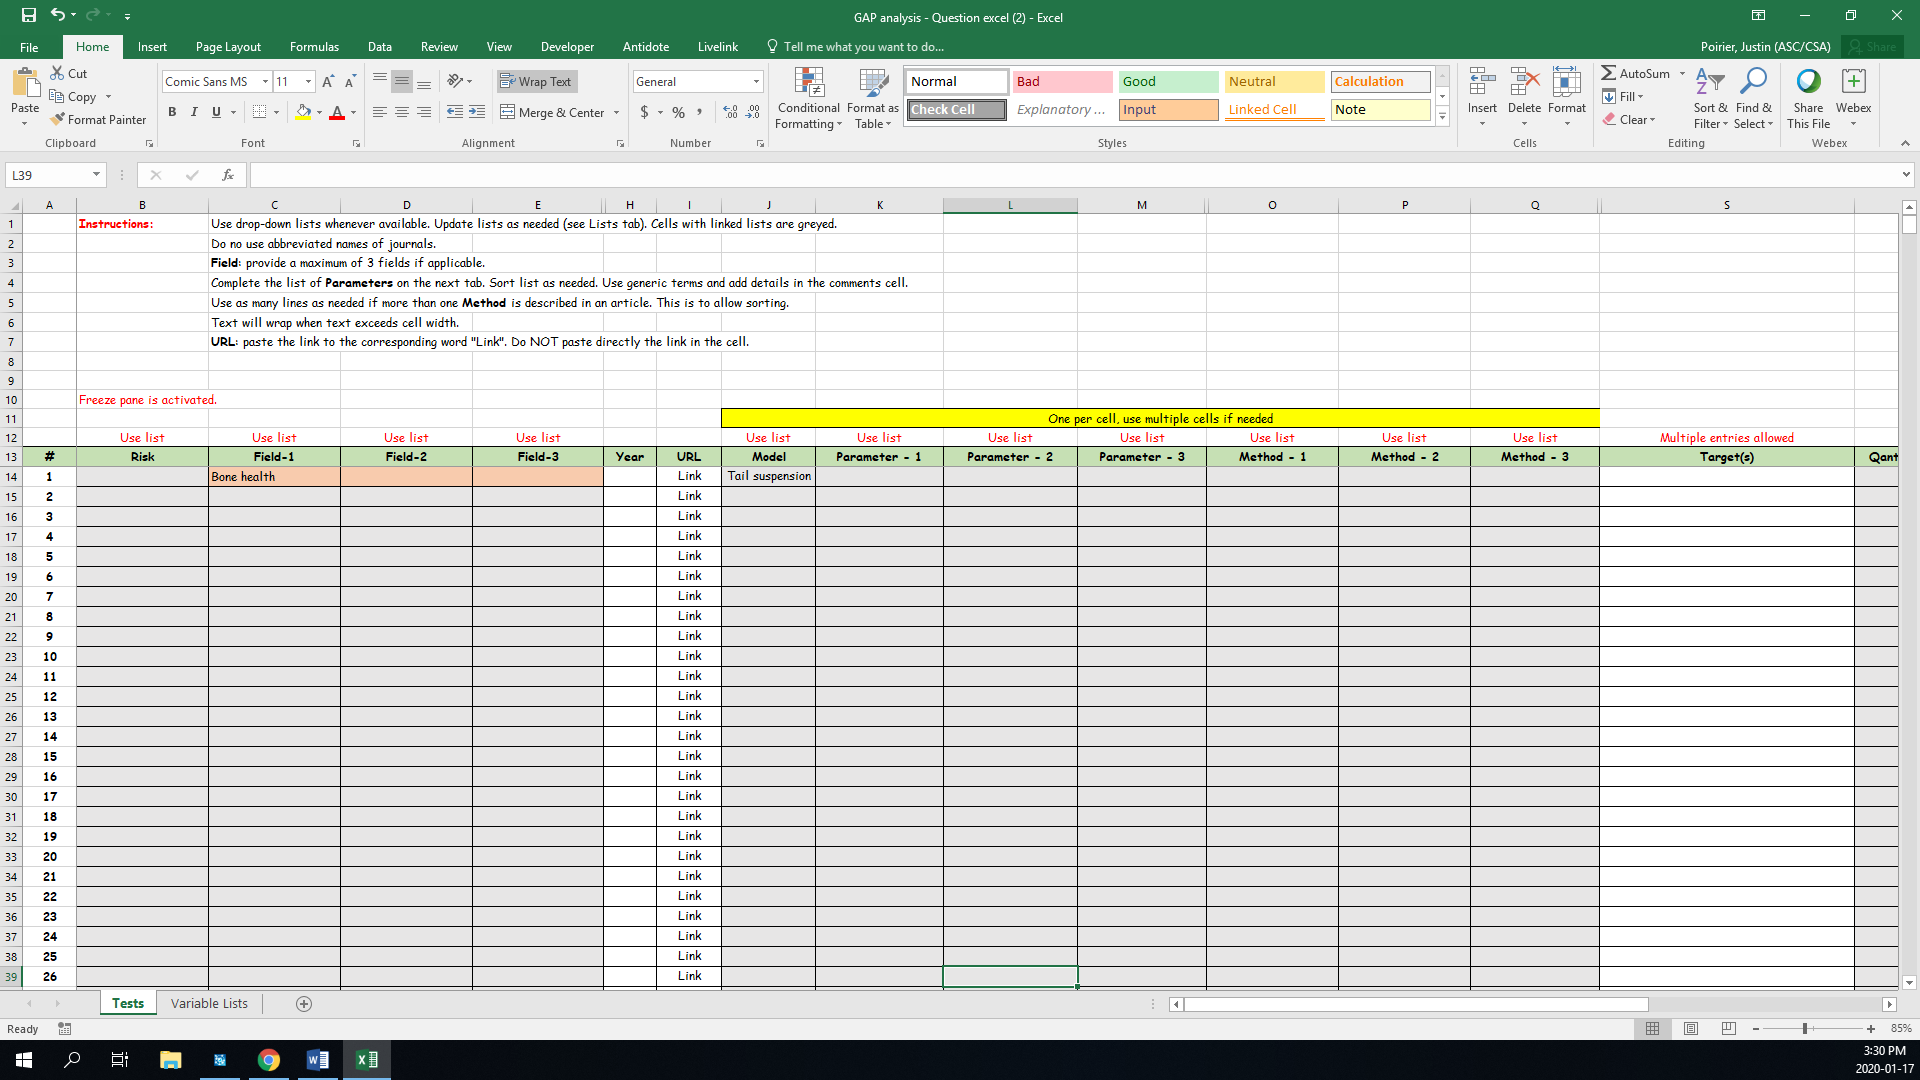Image resolution: width=1920 pixels, height=1080 pixels.
Task: Click the Merge & Center button
Action: [552, 112]
